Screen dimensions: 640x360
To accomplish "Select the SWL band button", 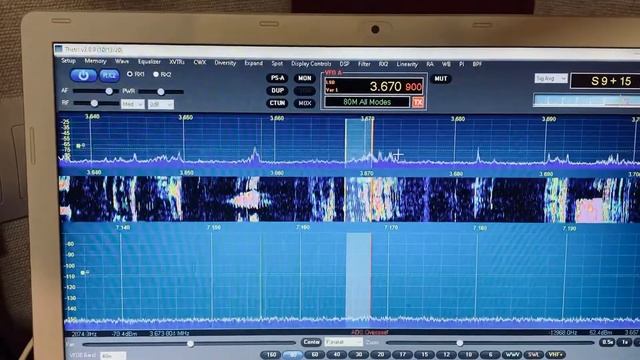I will pyautogui.click(x=533, y=355).
